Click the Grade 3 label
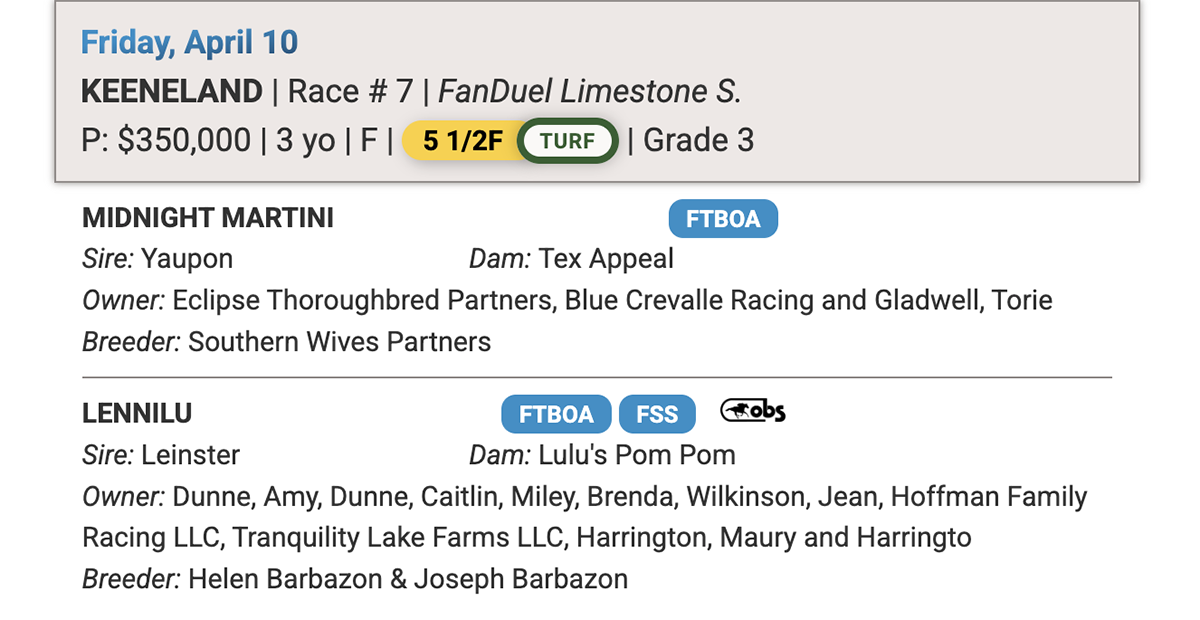This screenshot has width=1200, height=620. coord(698,141)
